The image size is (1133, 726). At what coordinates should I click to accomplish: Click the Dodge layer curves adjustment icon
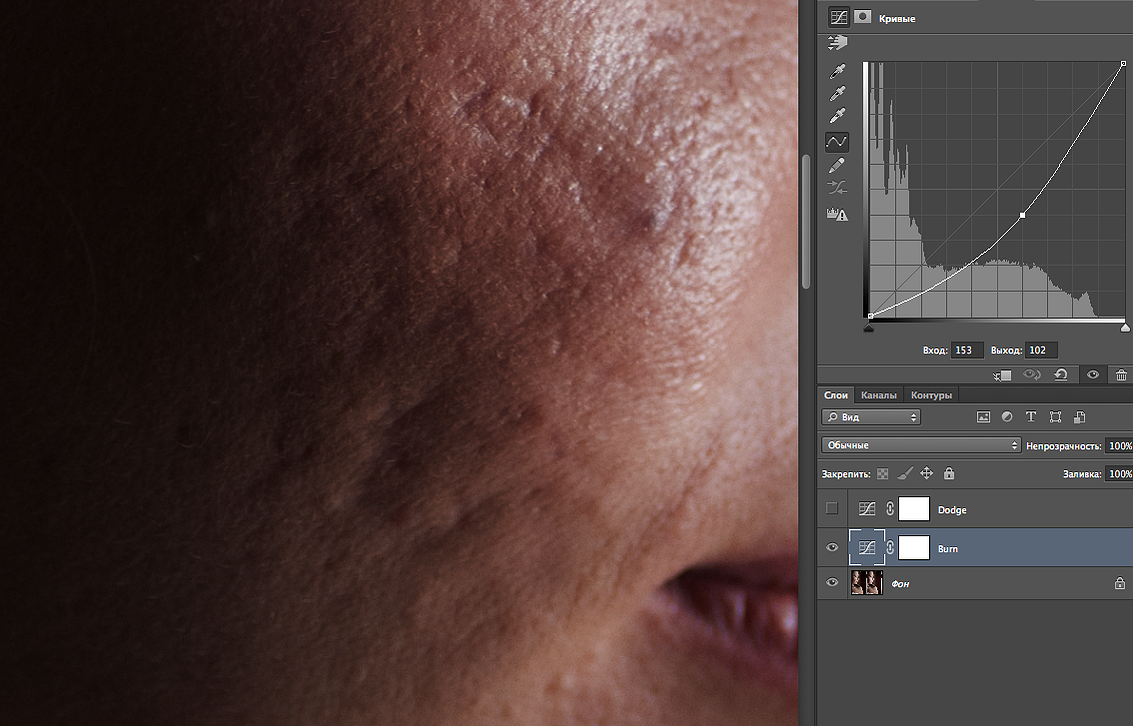[x=866, y=509]
